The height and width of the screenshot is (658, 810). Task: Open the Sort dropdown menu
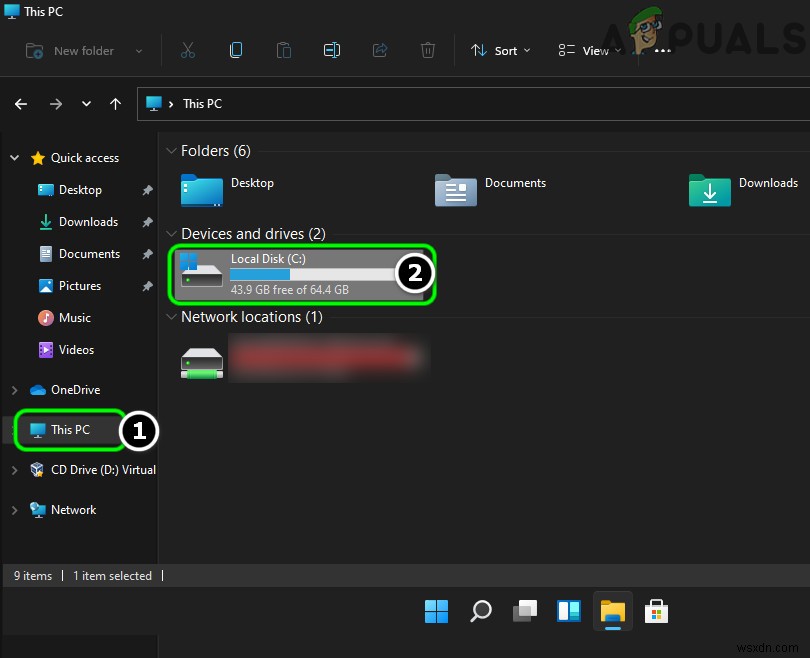coord(500,50)
